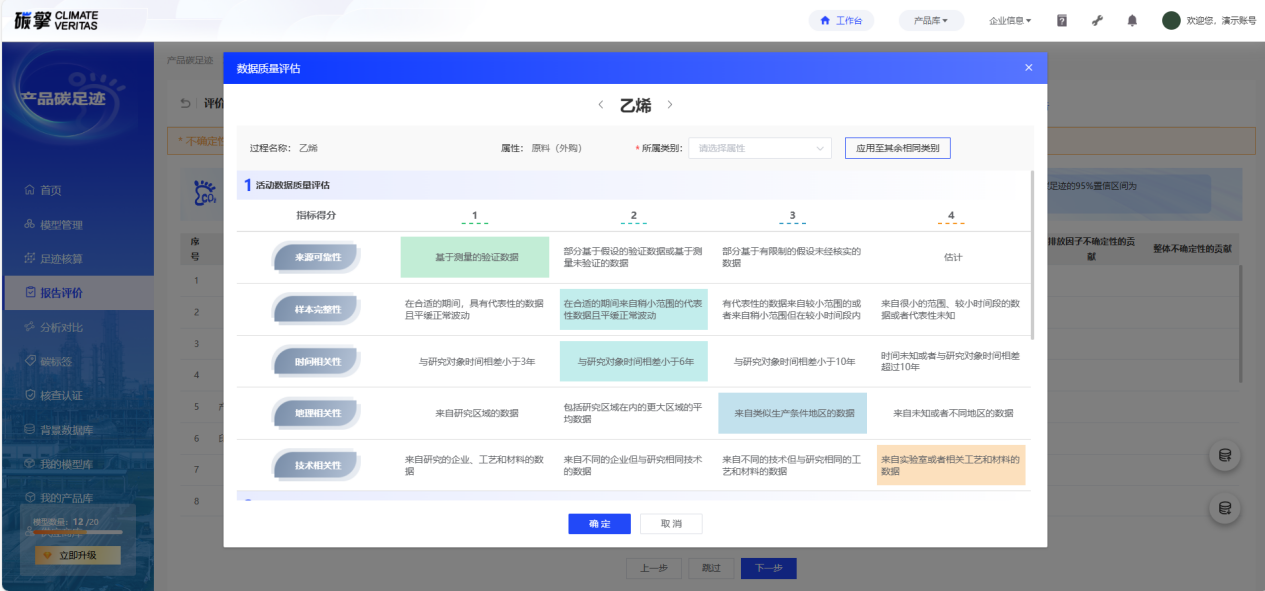Image resolution: width=1265 pixels, height=591 pixels.
Task: Expand the 企业信息 dropdown menu
Action: 1010,20
